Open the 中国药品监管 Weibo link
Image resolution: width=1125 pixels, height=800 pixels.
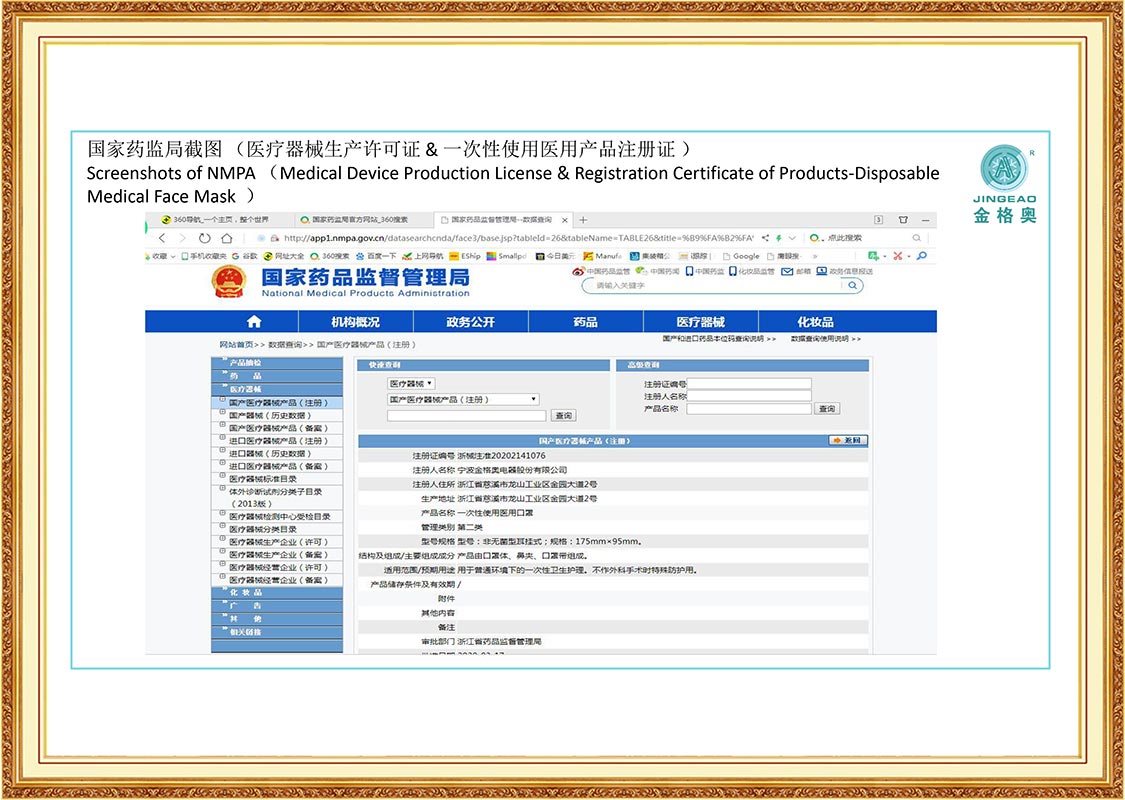point(601,272)
